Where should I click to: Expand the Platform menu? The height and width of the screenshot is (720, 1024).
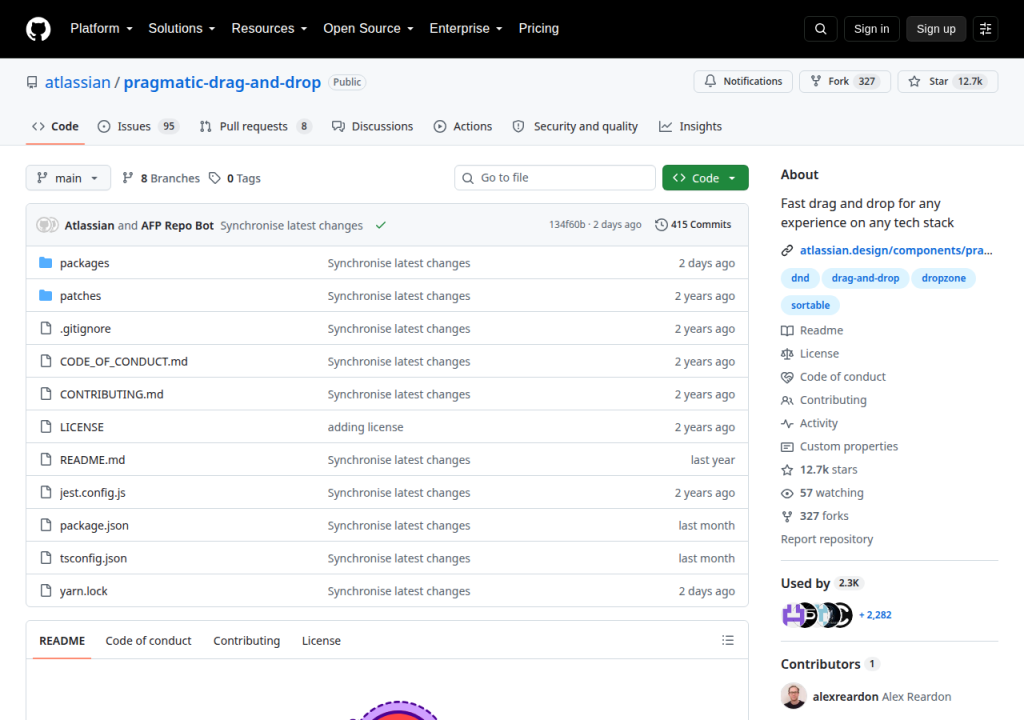click(x=101, y=29)
